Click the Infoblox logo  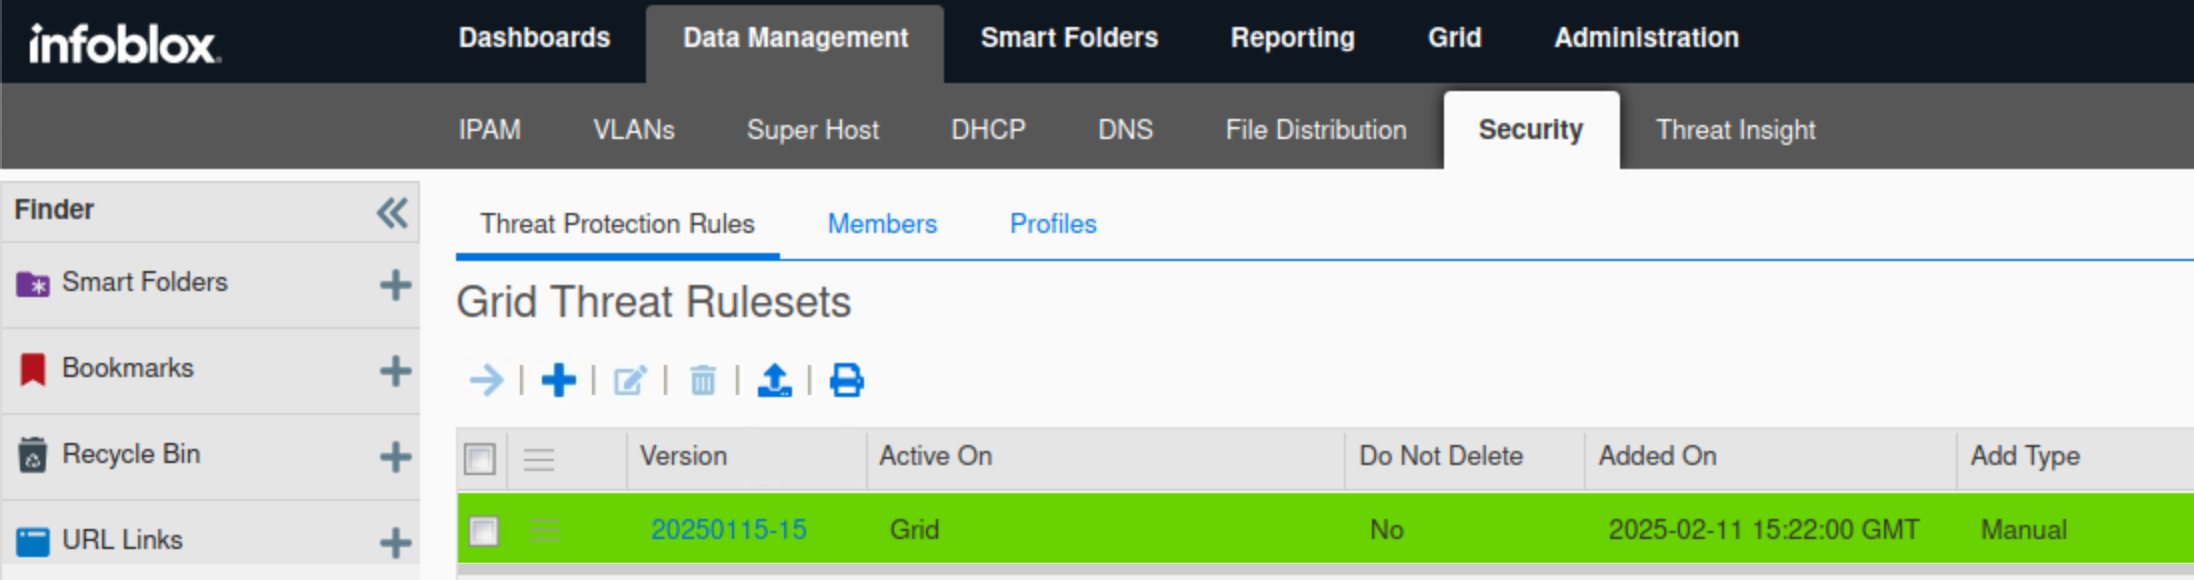125,44
